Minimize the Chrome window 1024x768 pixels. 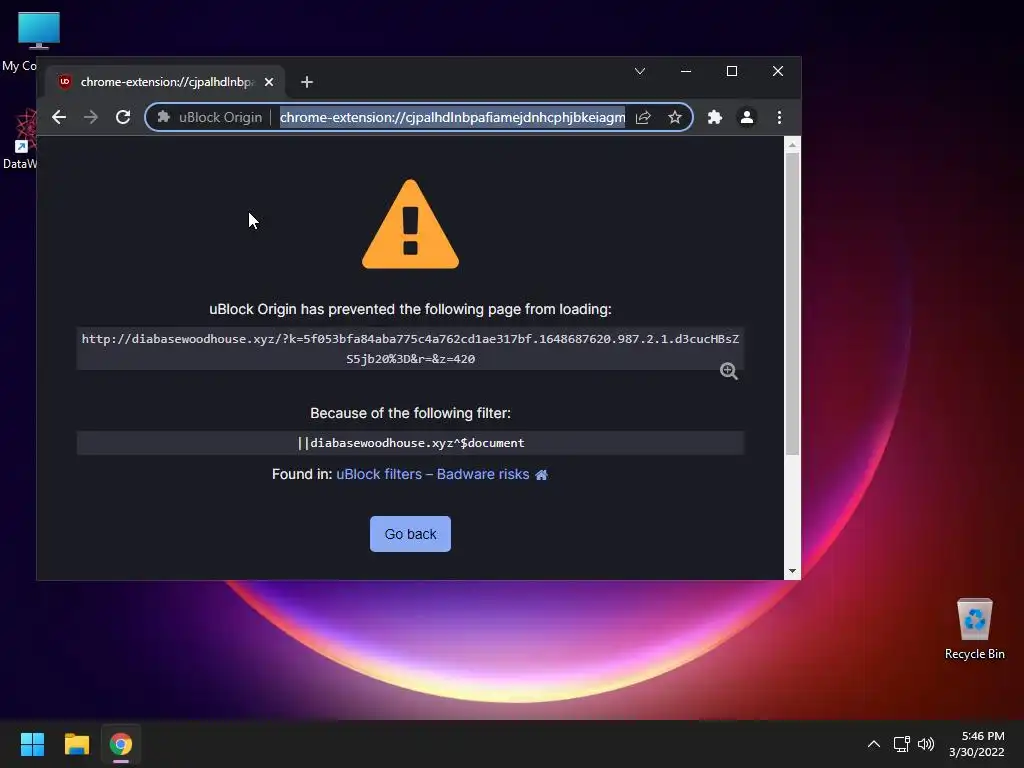(686, 71)
